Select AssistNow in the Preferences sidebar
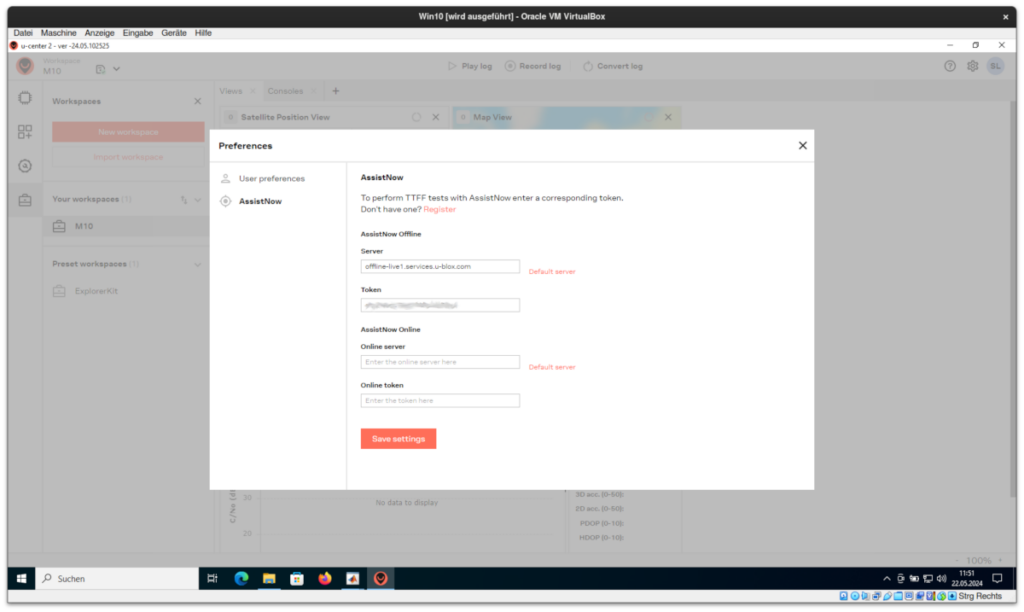The width and height of the screenshot is (1024, 612). coord(260,201)
